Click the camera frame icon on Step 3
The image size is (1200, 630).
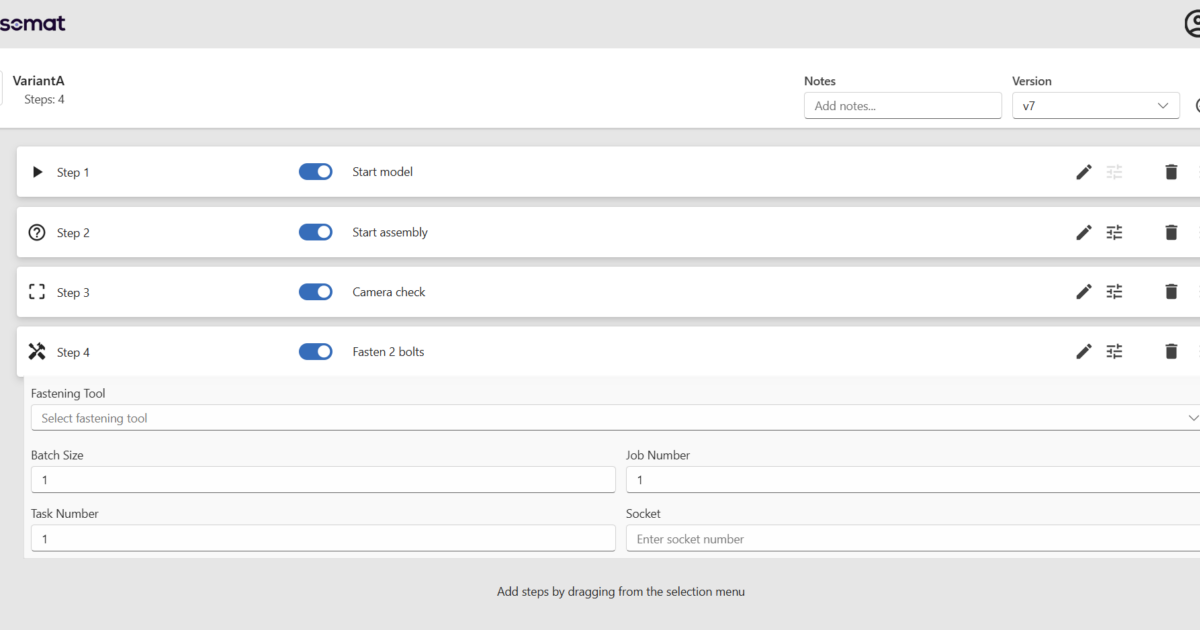37,292
